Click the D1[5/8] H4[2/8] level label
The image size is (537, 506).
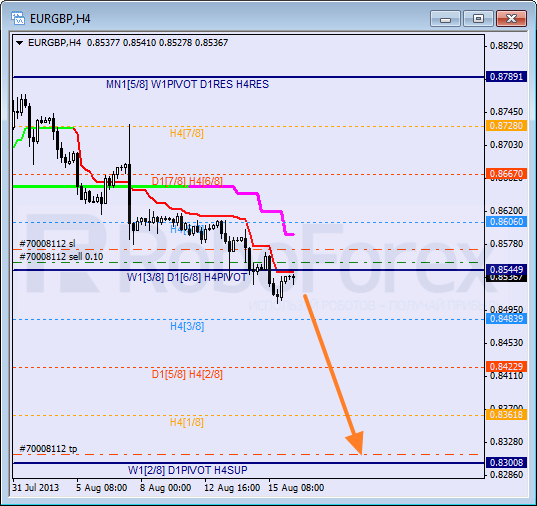click(x=187, y=374)
